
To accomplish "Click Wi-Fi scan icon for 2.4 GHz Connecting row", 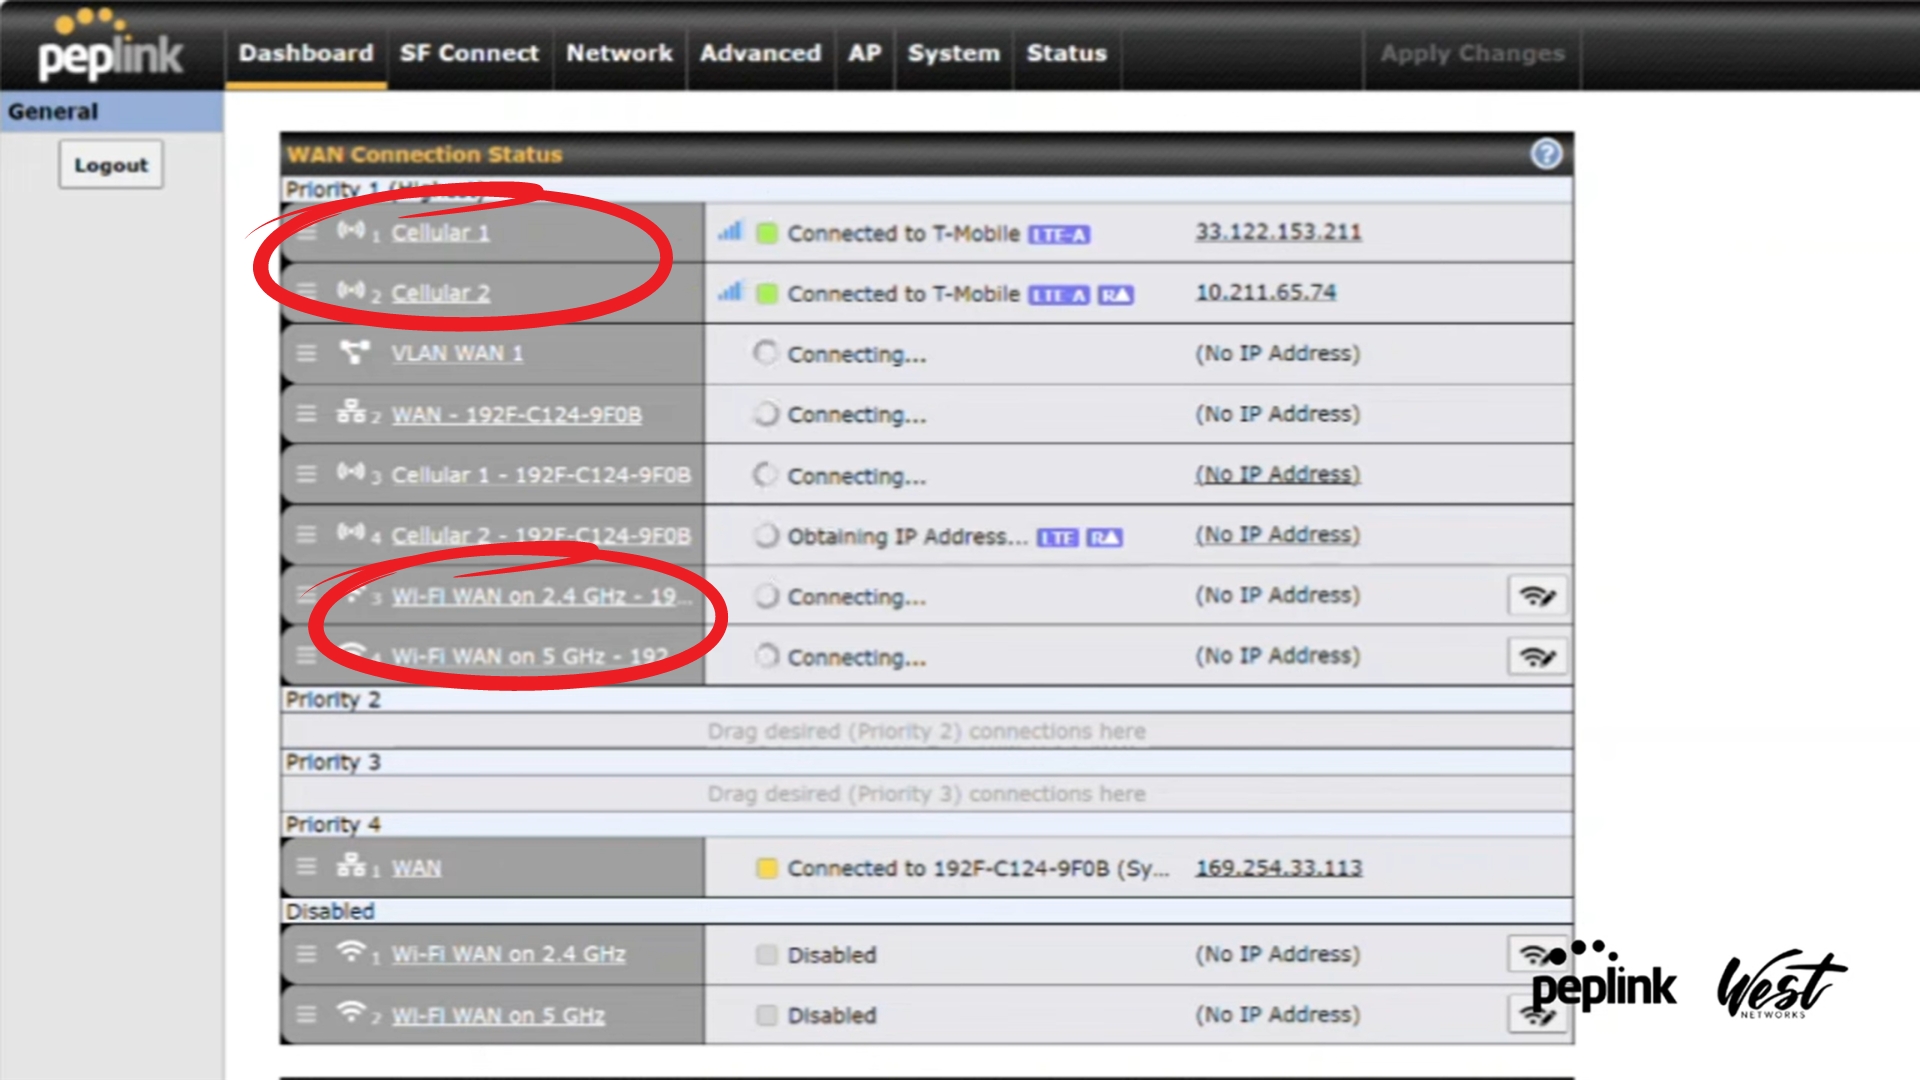I will pyautogui.click(x=1537, y=596).
